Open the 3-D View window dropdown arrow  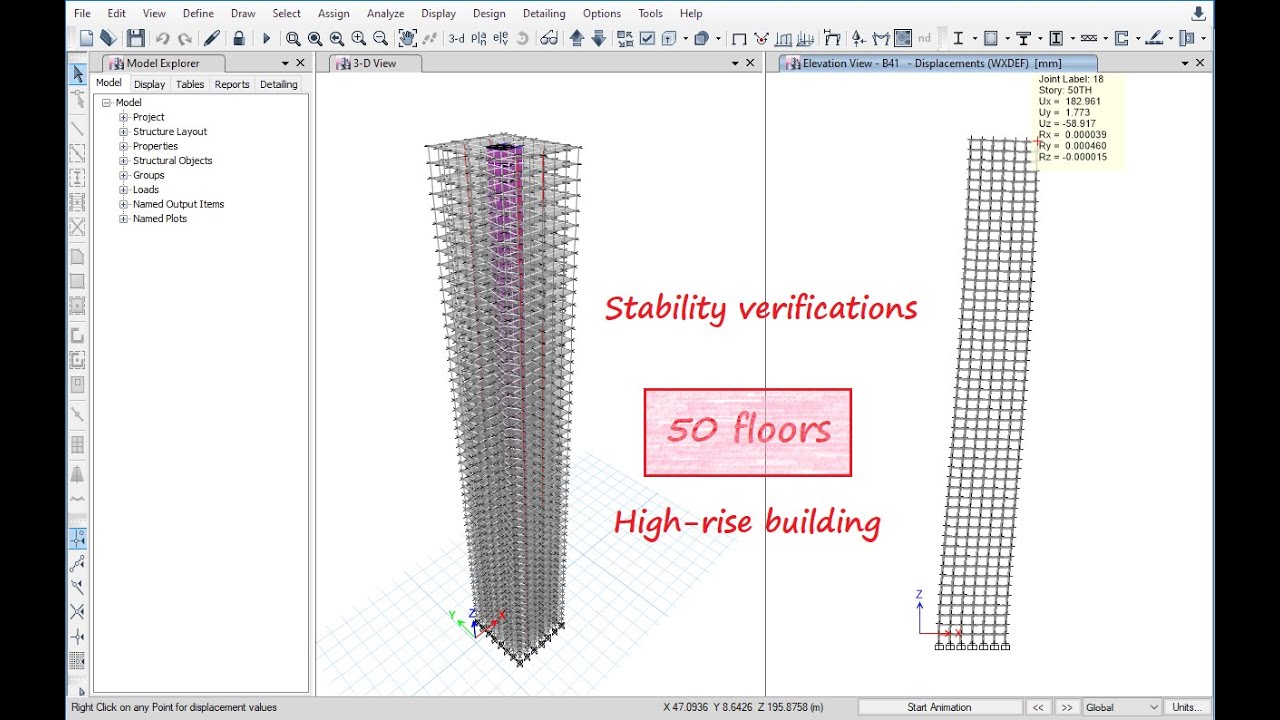[736, 63]
